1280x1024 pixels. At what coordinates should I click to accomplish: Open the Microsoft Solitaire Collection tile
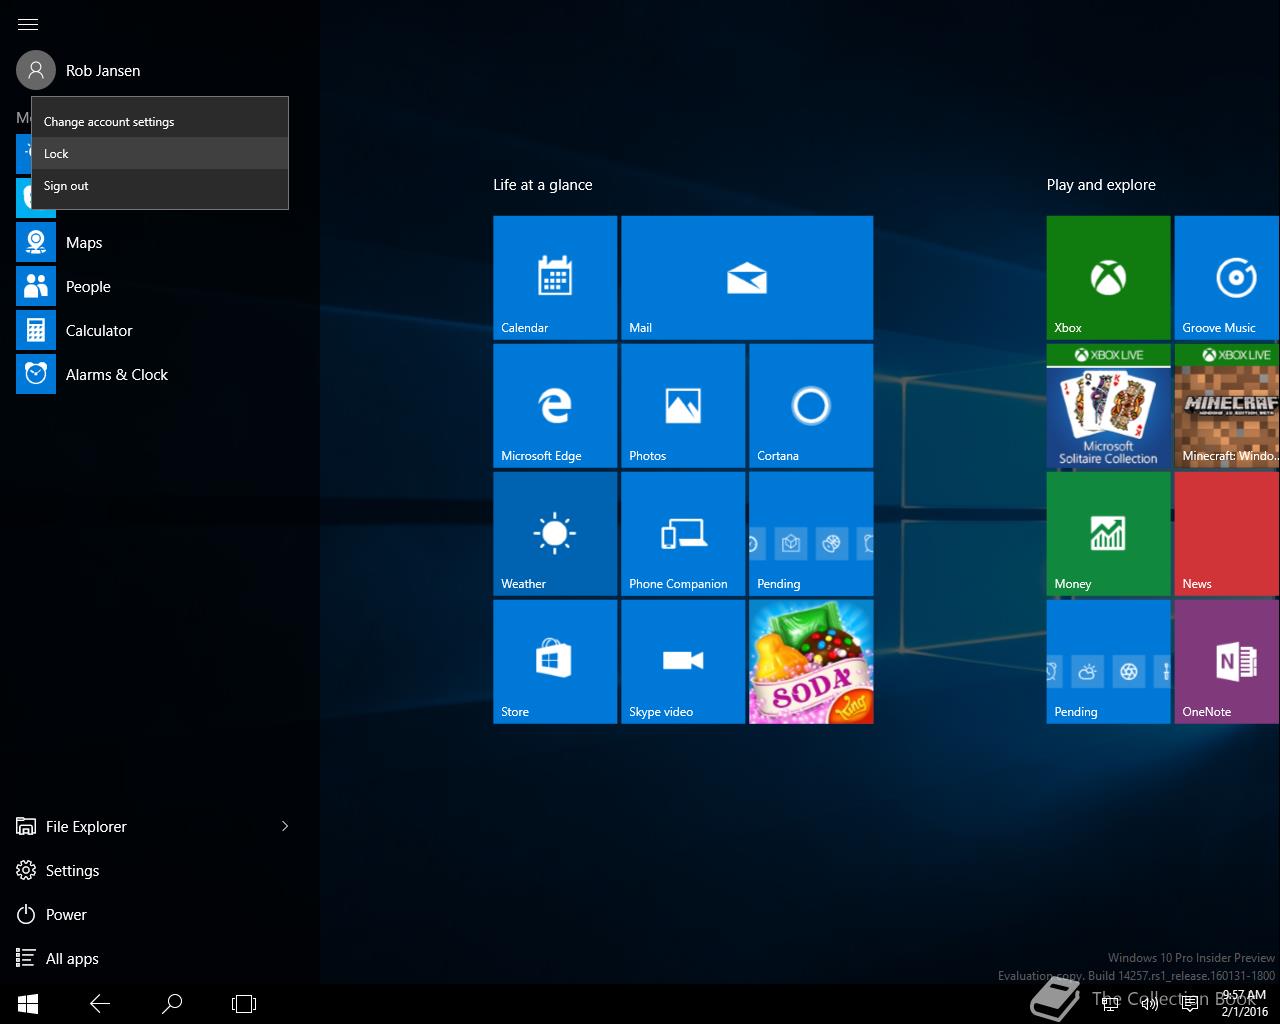[x=1108, y=406]
